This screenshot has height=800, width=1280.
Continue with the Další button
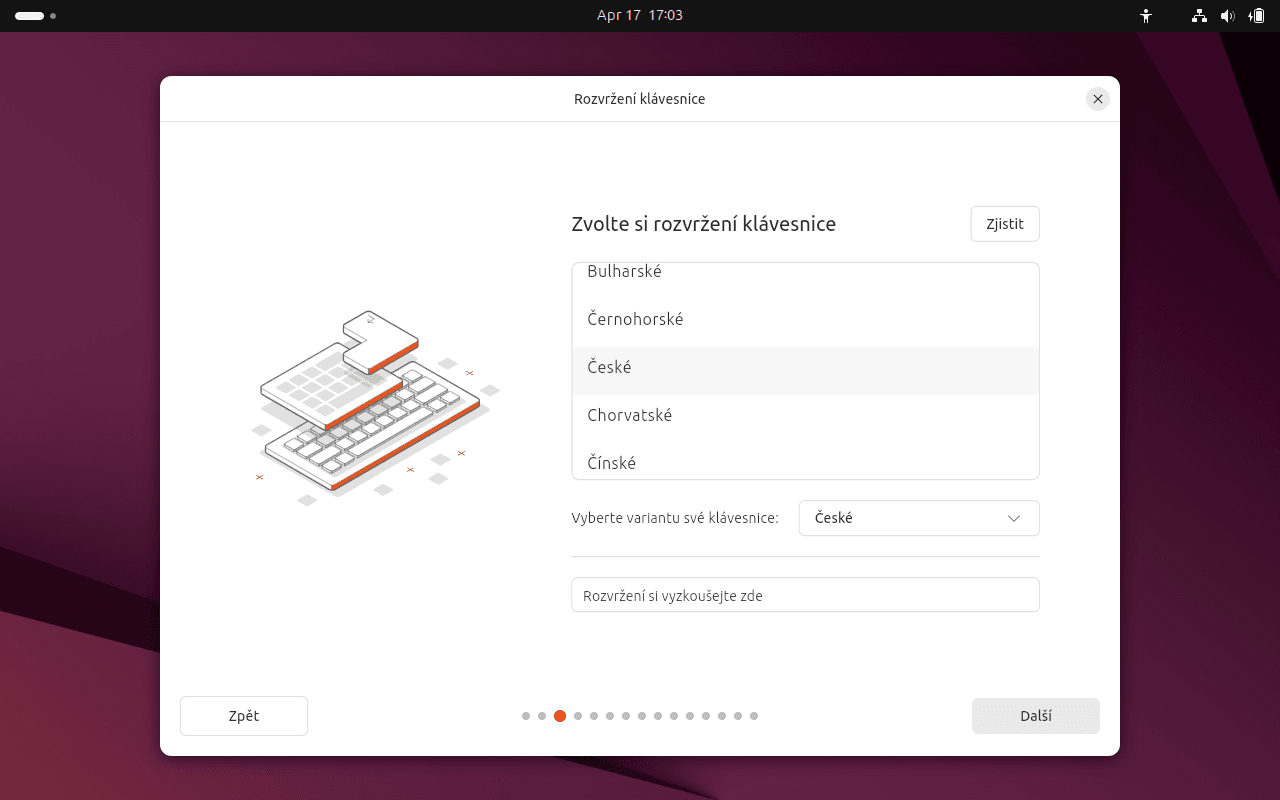(1036, 716)
